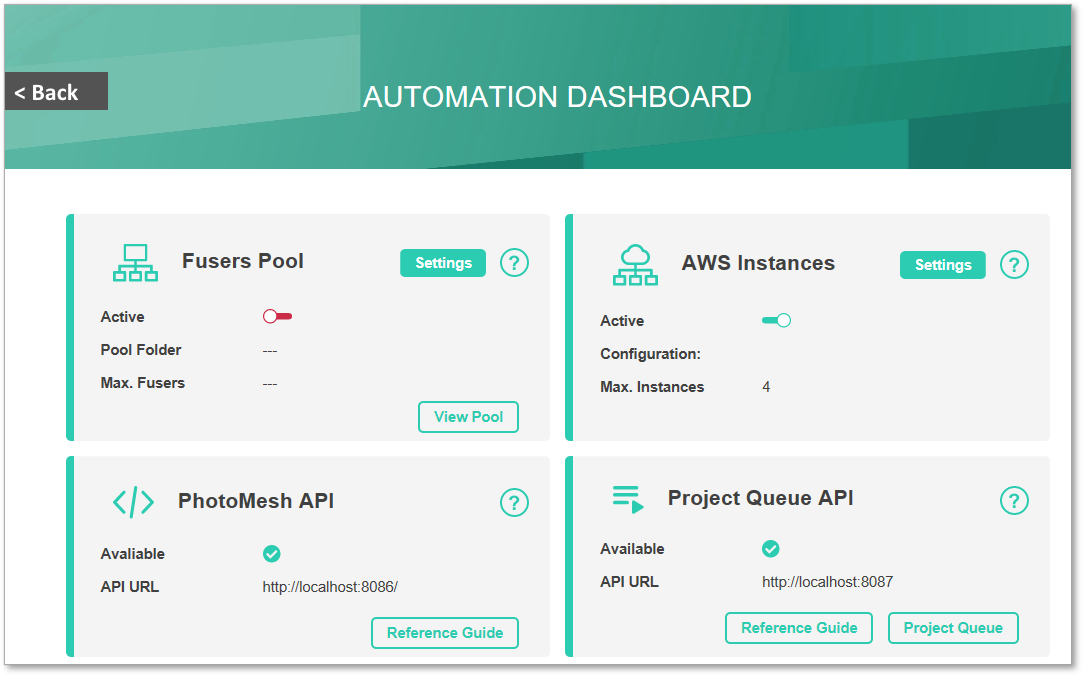Click the Fusers Pool network icon

[x=135, y=262]
